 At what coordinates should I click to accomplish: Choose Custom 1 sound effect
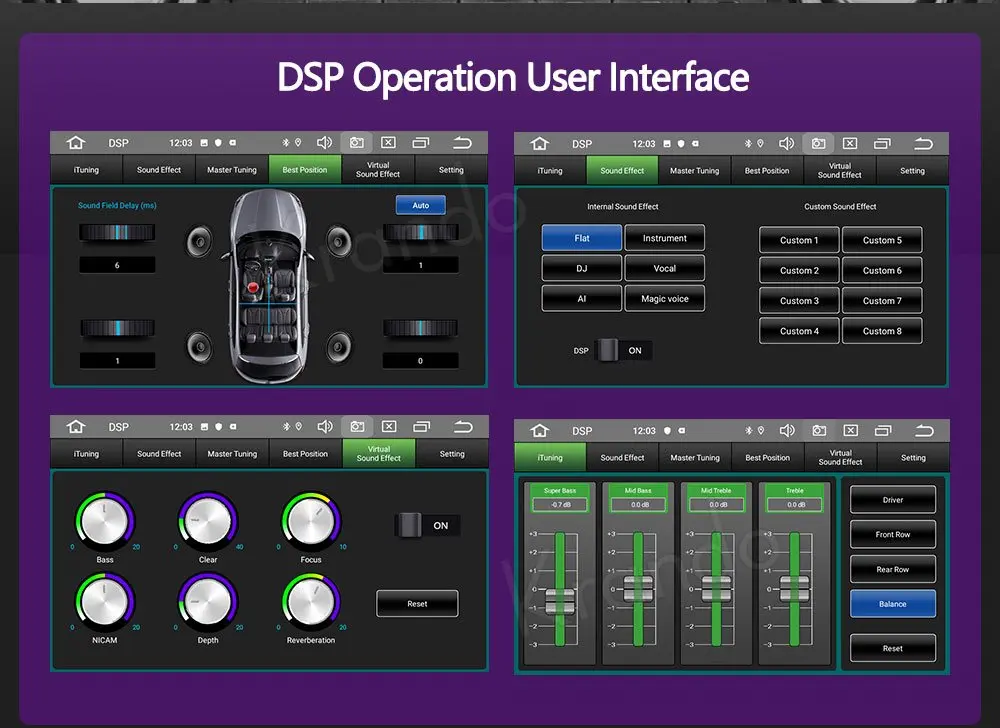click(799, 240)
